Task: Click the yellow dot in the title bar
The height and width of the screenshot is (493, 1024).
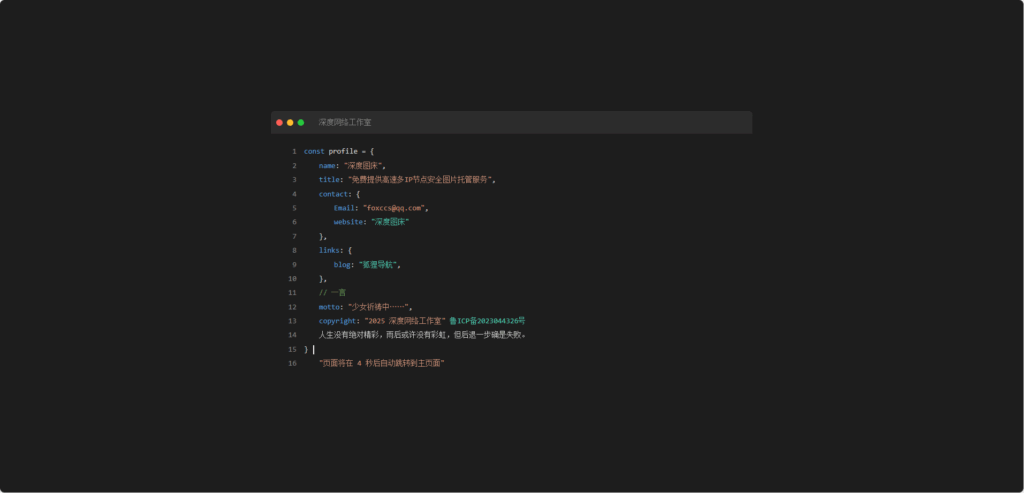Action: pyautogui.click(x=290, y=122)
